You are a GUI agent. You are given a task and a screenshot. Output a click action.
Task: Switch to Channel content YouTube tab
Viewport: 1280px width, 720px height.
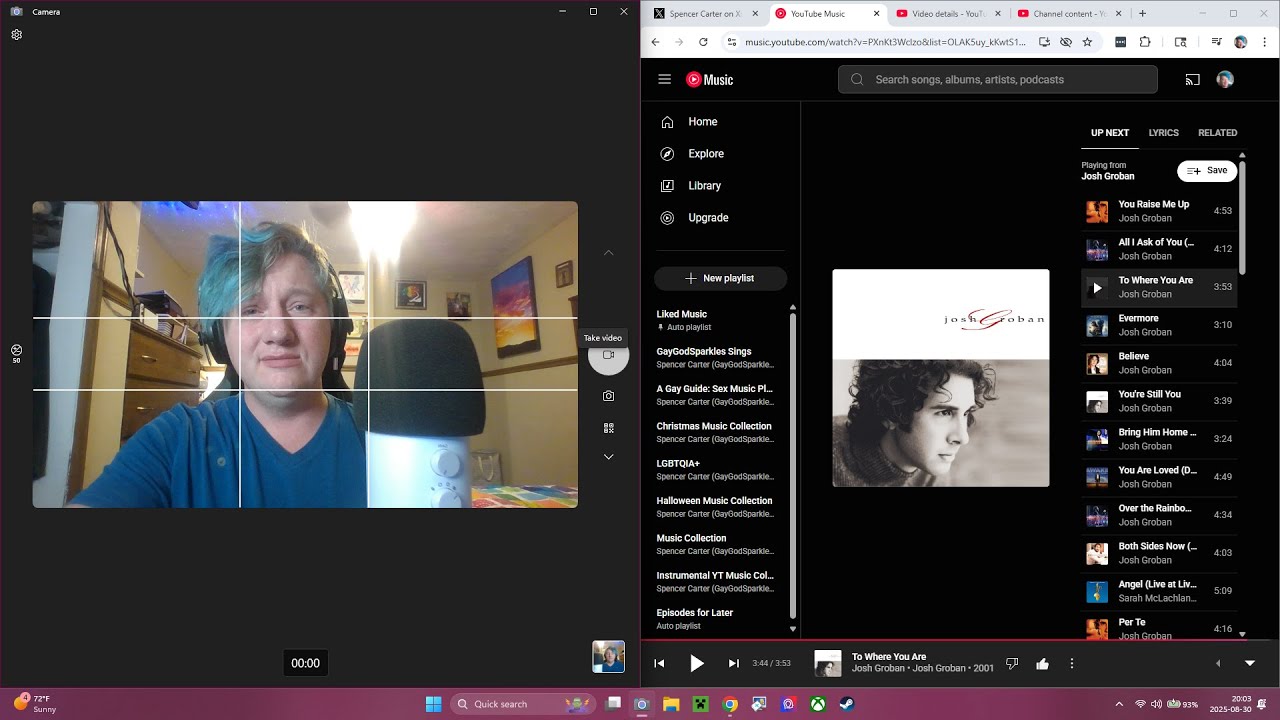click(1068, 13)
